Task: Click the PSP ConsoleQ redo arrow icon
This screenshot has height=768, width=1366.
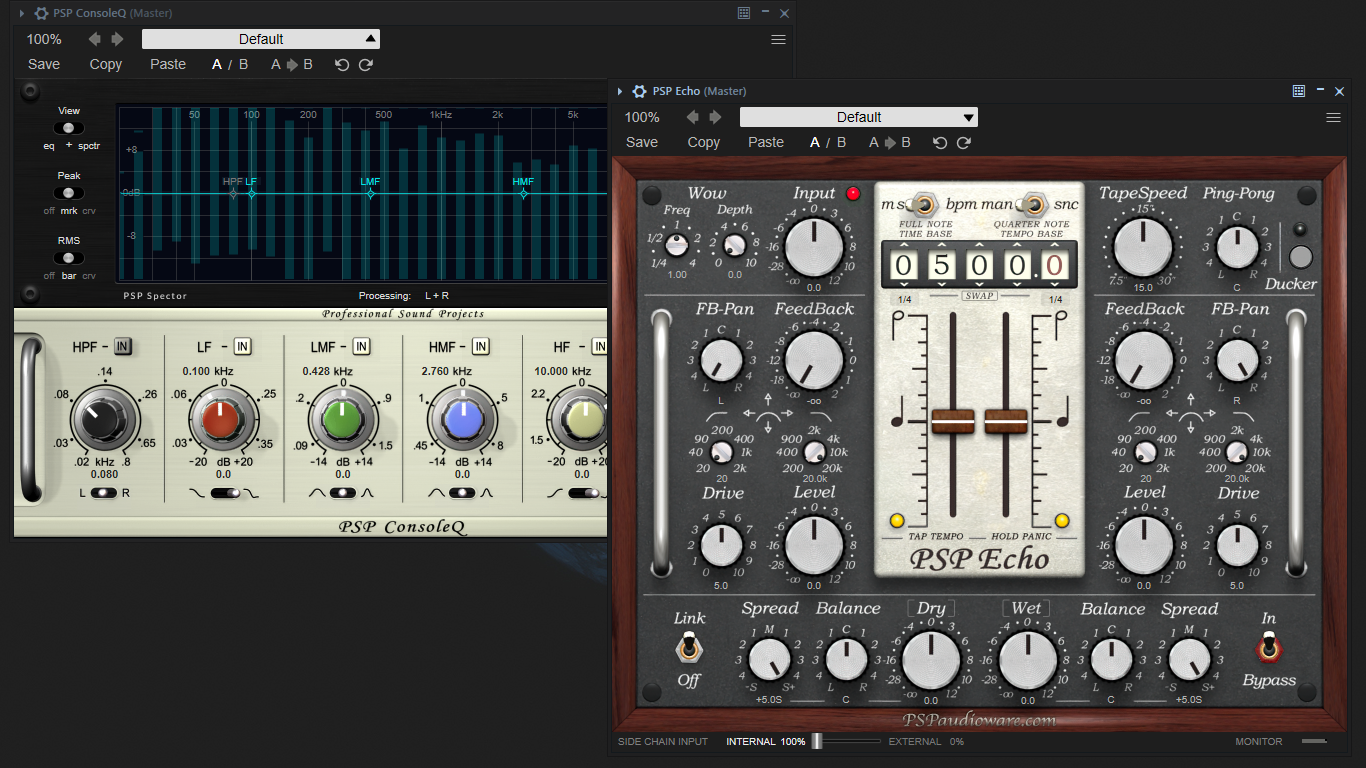Action: click(x=366, y=65)
